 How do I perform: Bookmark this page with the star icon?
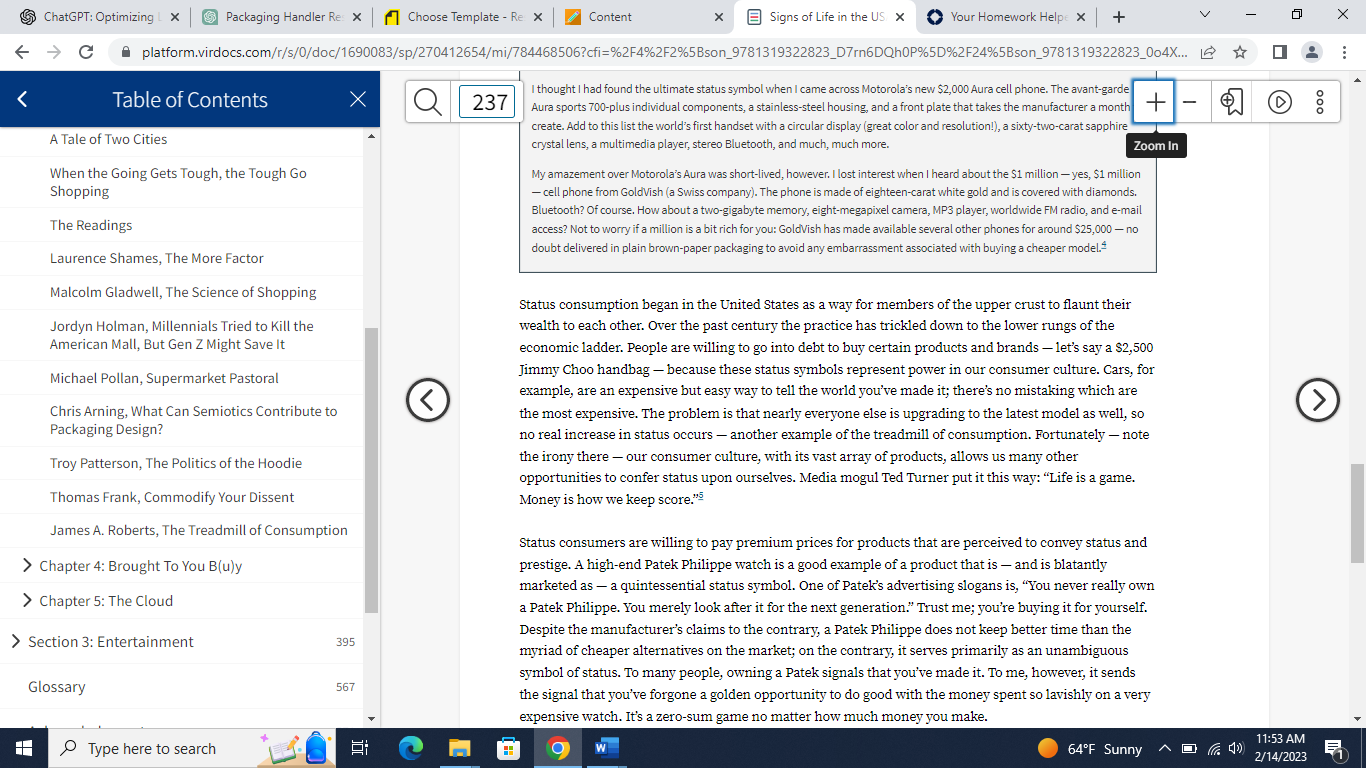coord(1240,52)
